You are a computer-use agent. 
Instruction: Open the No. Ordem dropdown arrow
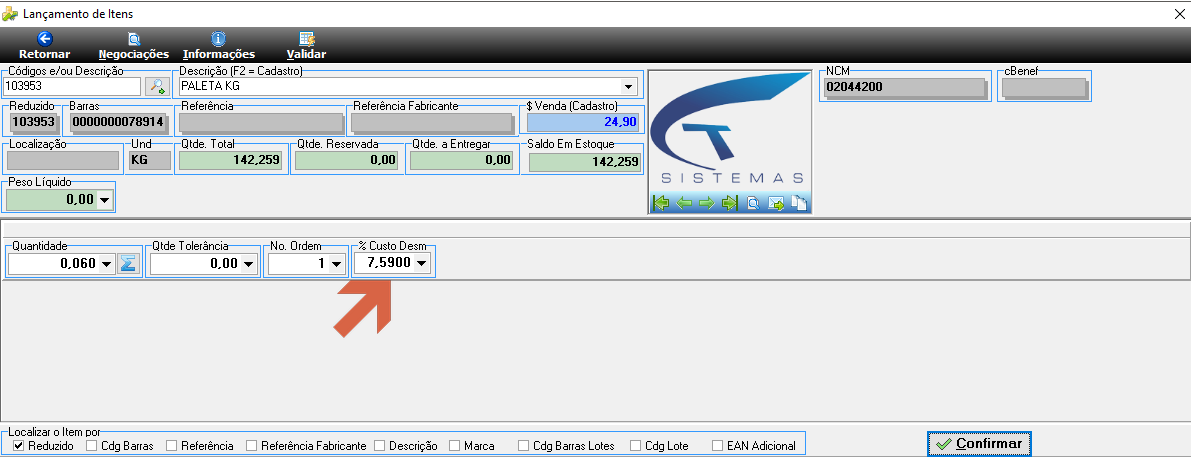(335, 264)
